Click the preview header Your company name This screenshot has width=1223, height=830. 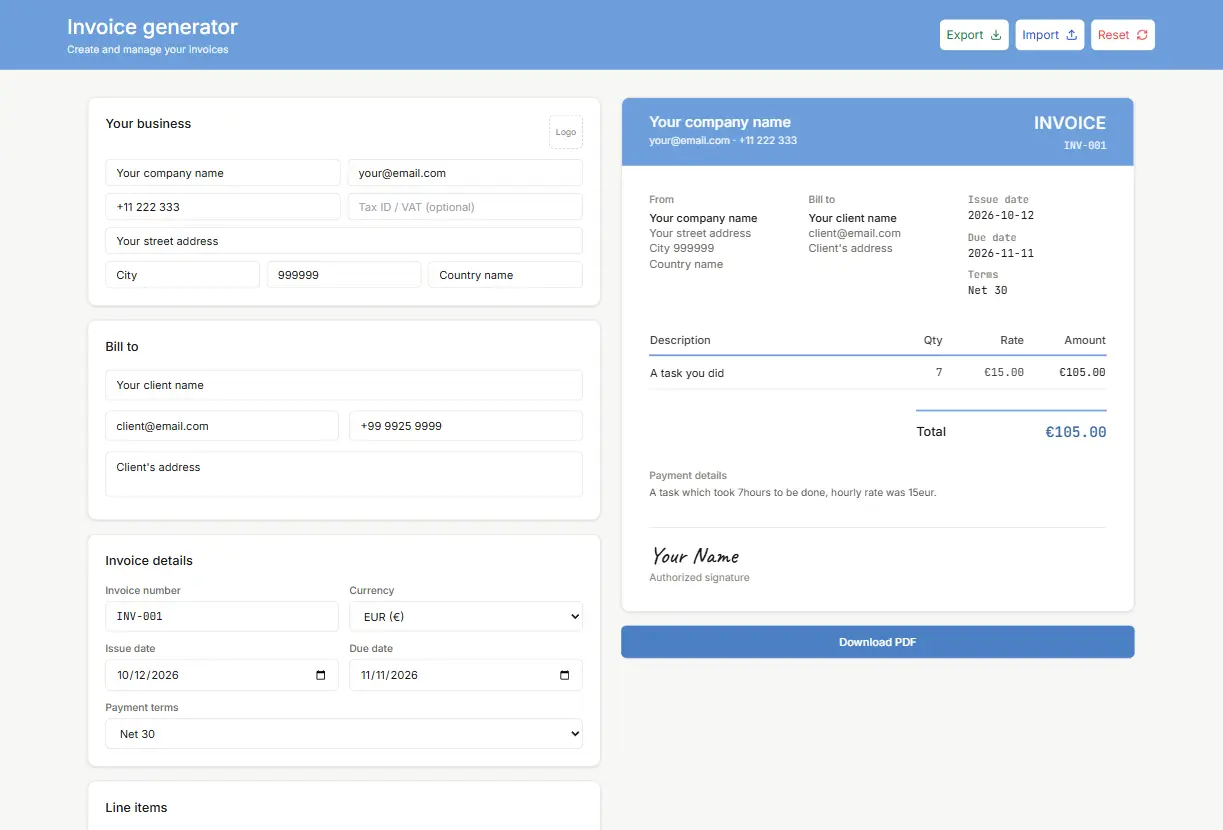click(x=720, y=122)
